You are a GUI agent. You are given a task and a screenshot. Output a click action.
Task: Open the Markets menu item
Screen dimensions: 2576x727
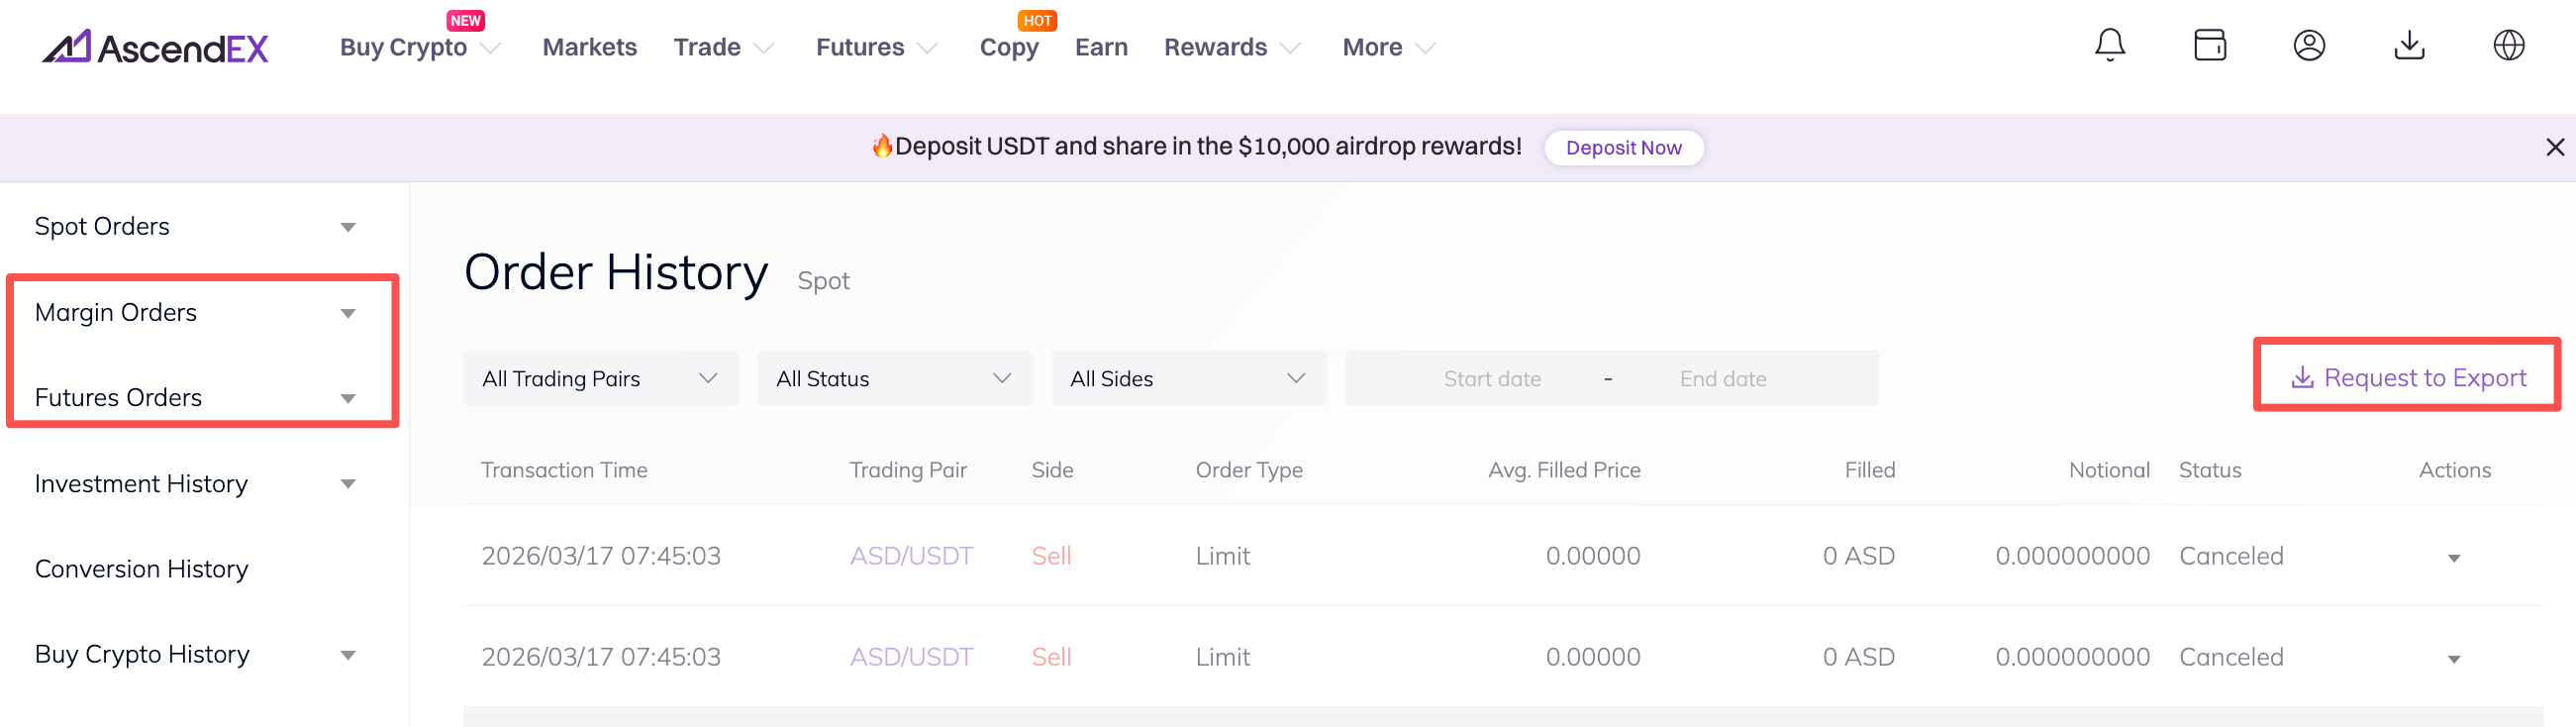coord(589,47)
